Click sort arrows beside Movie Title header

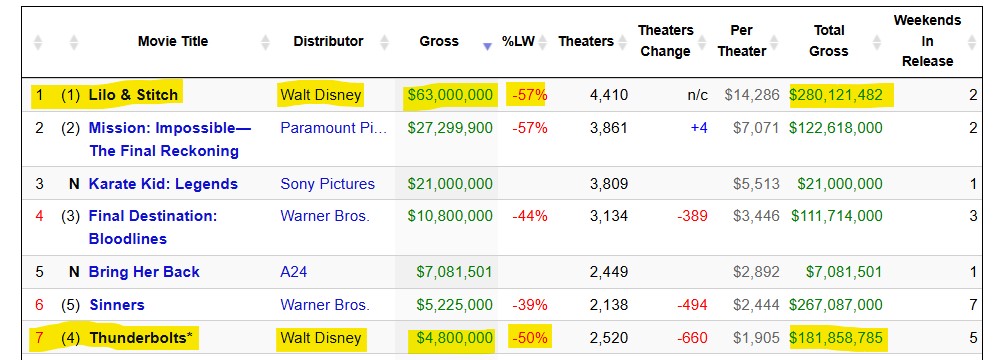click(265, 42)
